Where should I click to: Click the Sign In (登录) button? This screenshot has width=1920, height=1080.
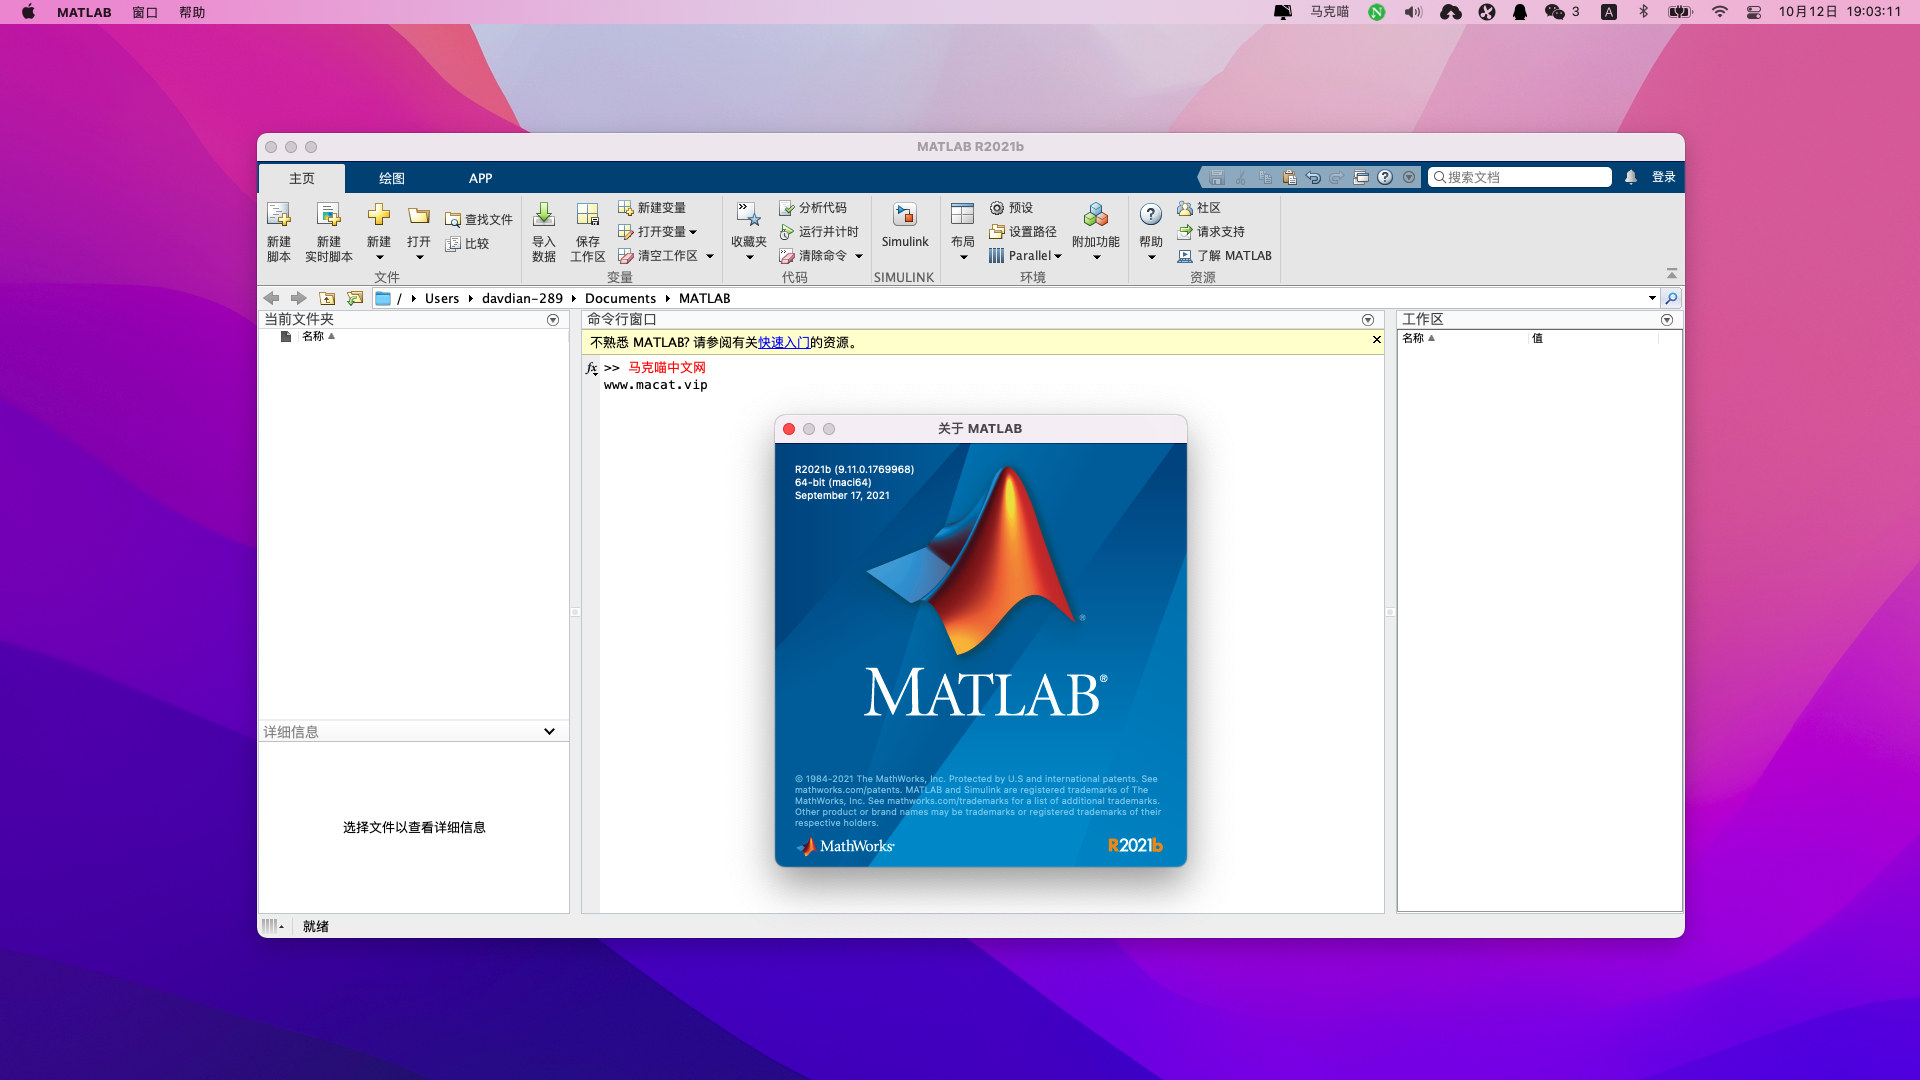[x=1663, y=177]
